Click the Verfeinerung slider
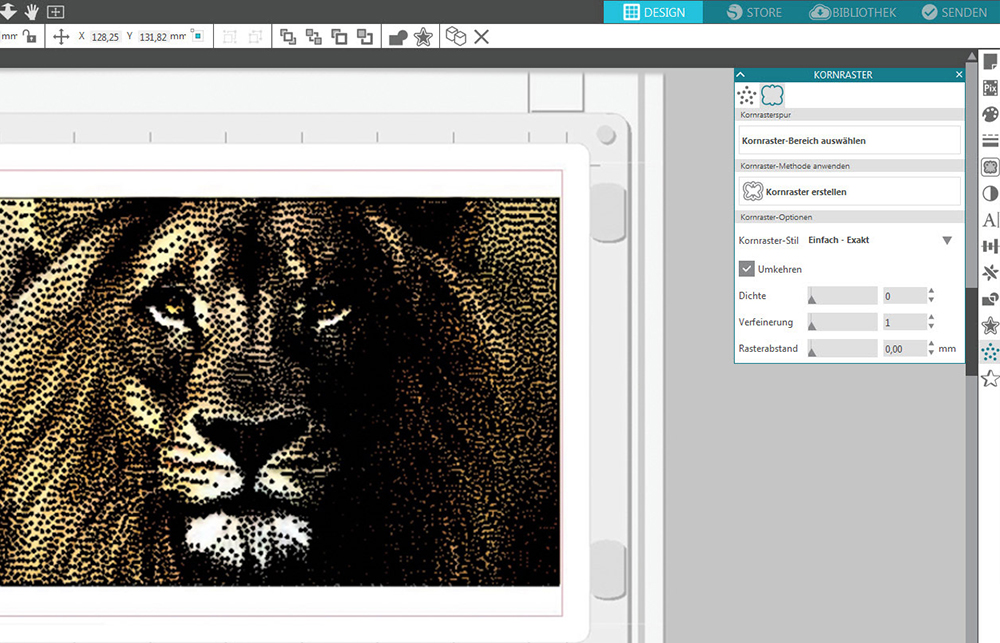The width and height of the screenshot is (1000, 643). click(842, 322)
